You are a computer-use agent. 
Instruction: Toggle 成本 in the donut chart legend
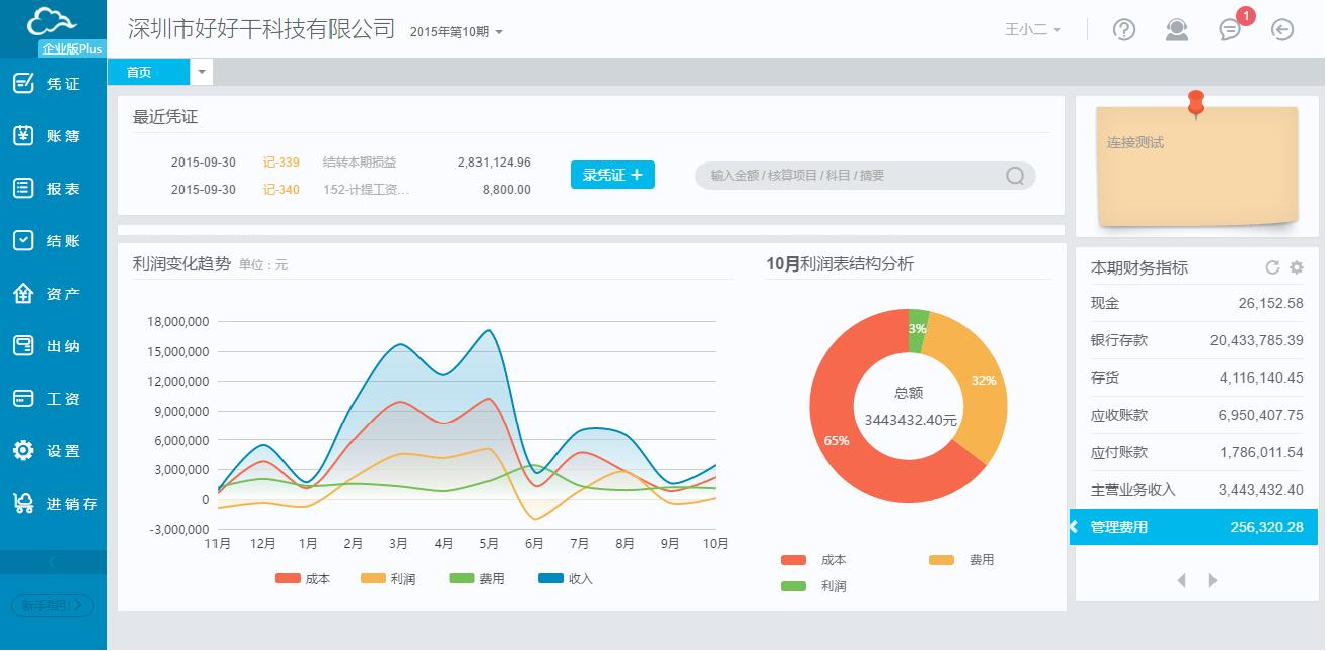click(813, 560)
